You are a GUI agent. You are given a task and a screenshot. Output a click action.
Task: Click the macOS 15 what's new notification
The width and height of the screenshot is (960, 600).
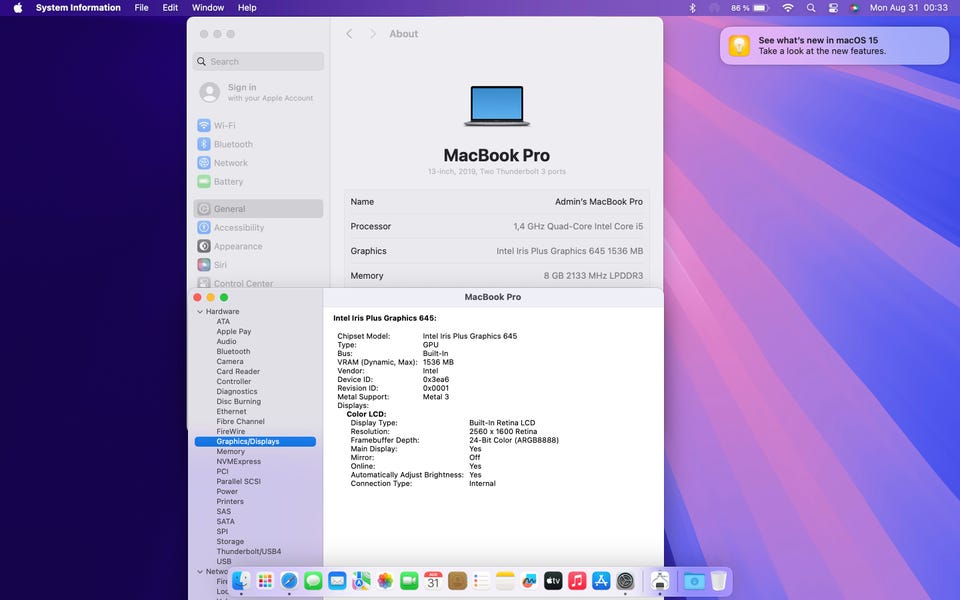[x=834, y=45]
